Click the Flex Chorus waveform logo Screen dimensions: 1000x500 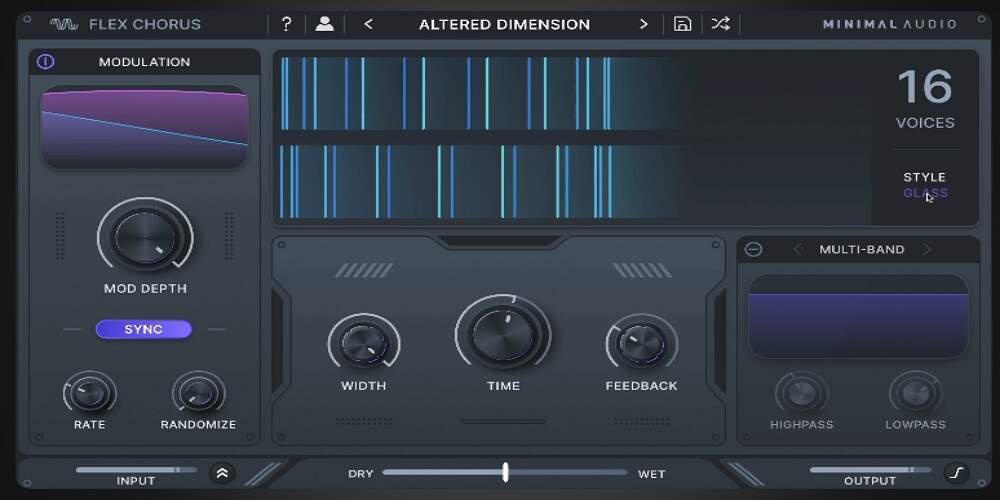pos(64,24)
